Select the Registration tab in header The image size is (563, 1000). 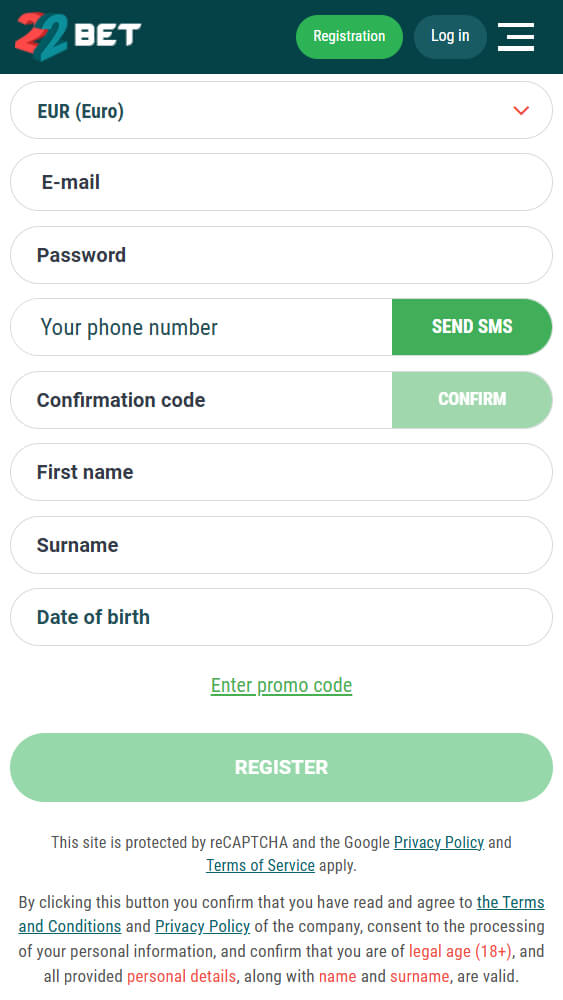pos(349,36)
